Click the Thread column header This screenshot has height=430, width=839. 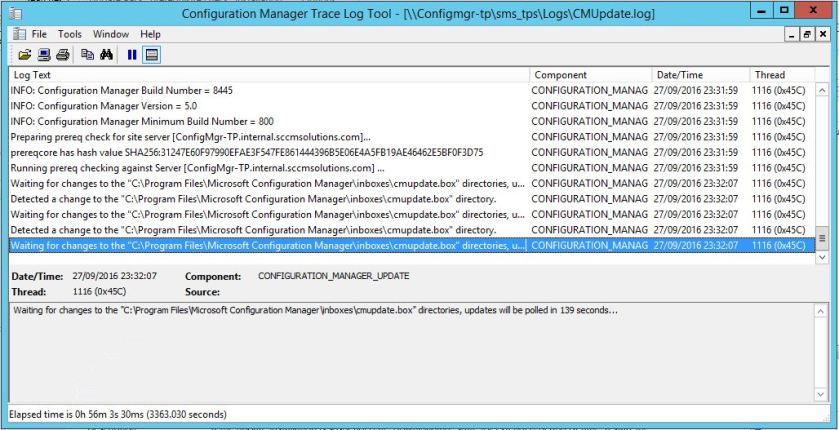(782, 75)
